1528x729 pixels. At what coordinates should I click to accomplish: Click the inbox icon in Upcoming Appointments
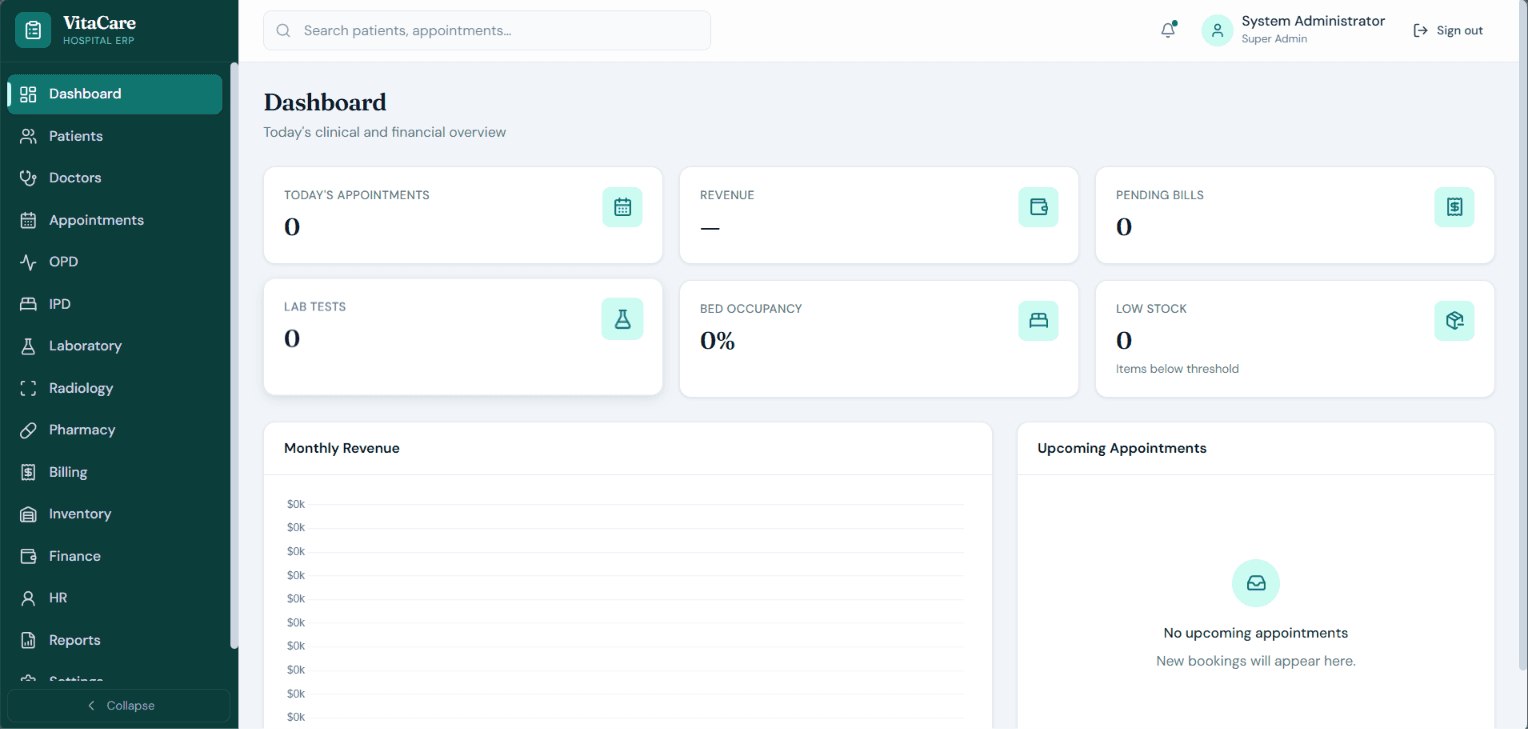tap(1256, 583)
